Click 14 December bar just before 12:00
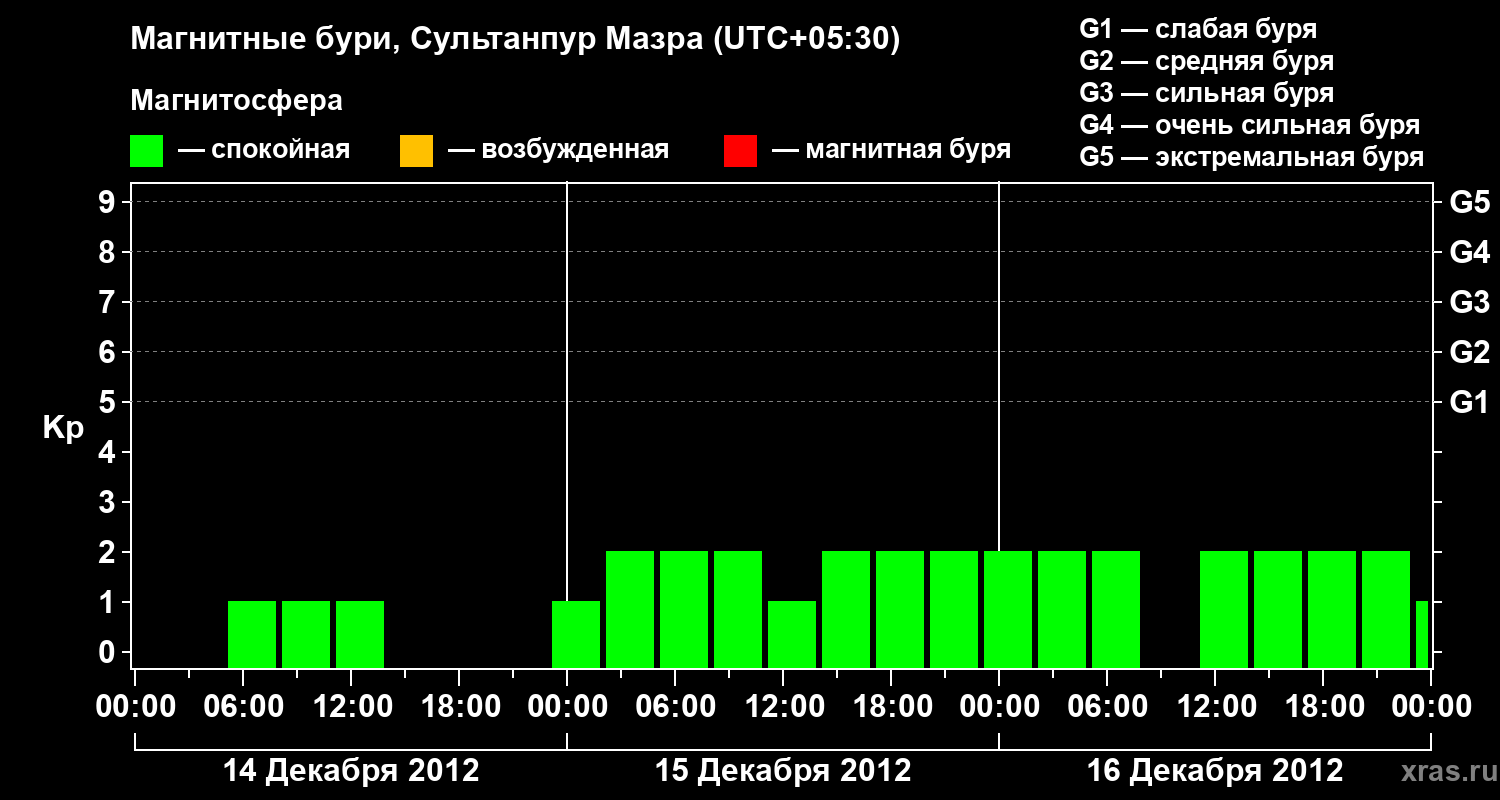Viewport: 1500px width, 800px height. point(306,634)
